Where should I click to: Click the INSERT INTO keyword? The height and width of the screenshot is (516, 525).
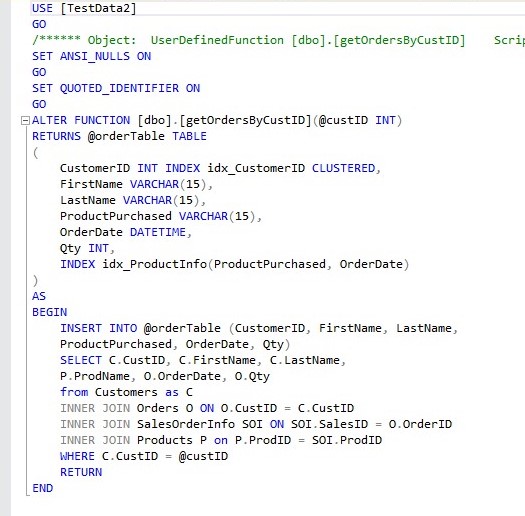click(x=98, y=328)
